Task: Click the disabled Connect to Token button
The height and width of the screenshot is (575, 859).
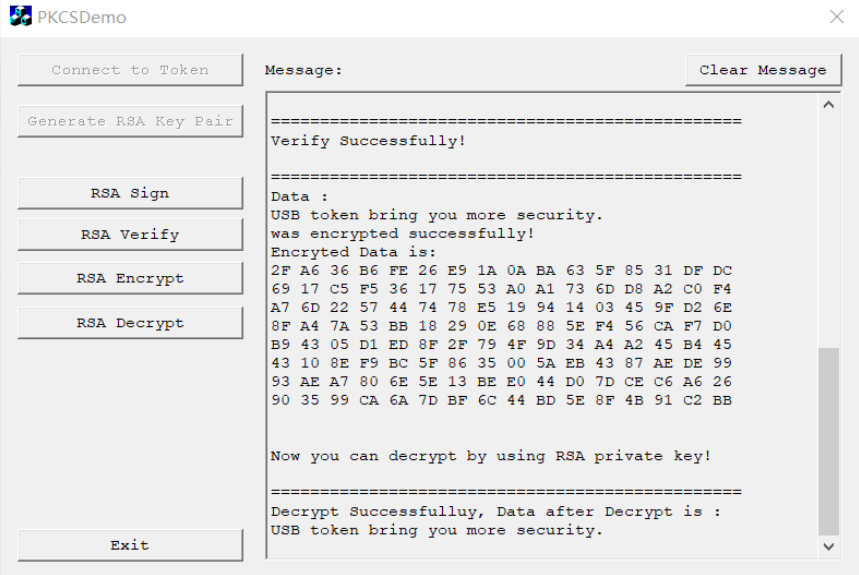Action: point(130,70)
